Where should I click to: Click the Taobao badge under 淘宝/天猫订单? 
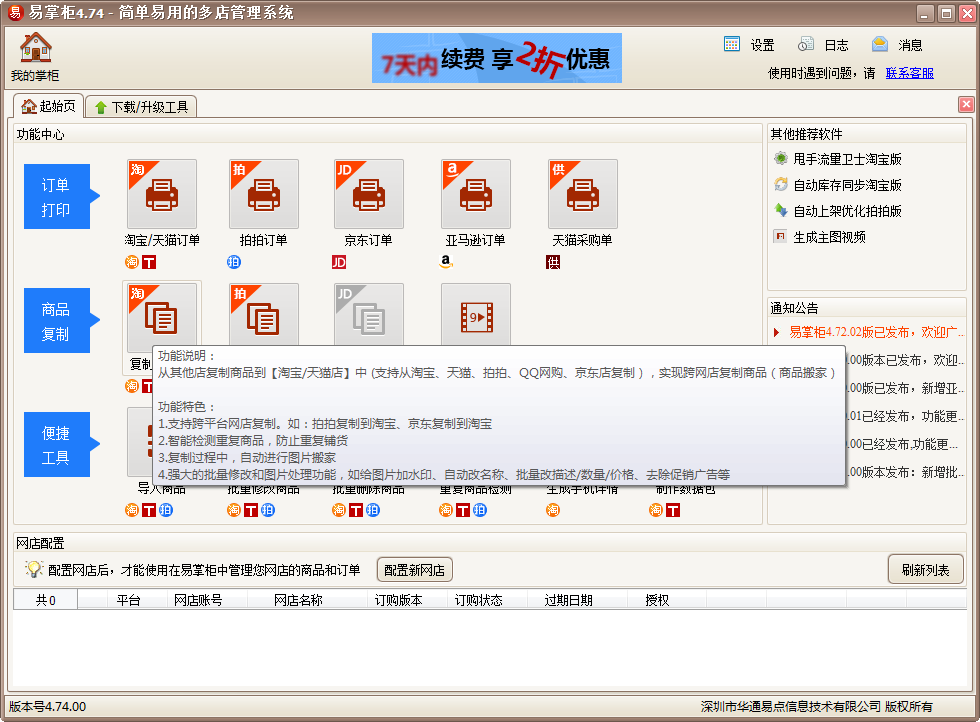(132, 262)
